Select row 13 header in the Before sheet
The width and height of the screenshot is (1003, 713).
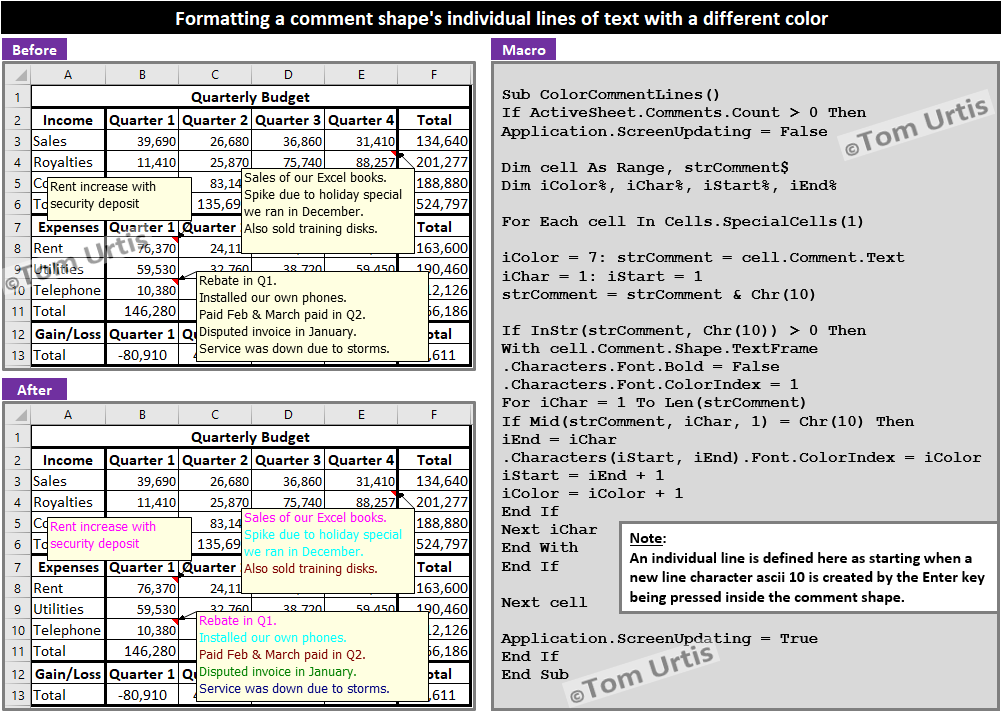click(18, 356)
